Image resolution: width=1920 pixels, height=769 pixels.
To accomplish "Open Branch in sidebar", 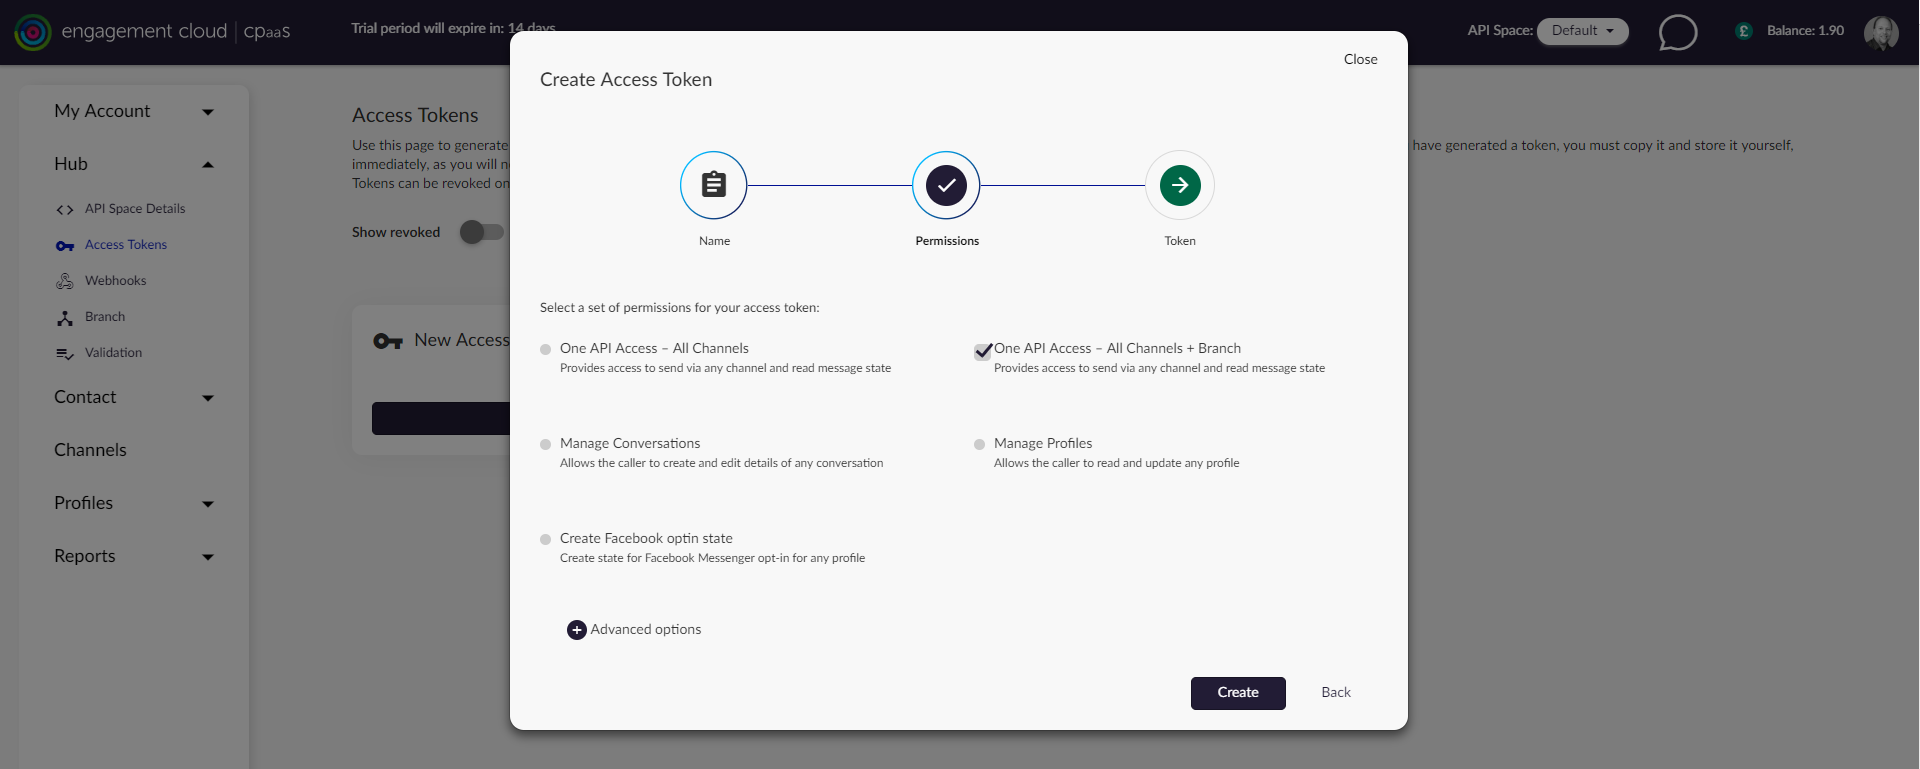I will click(x=105, y=317).
